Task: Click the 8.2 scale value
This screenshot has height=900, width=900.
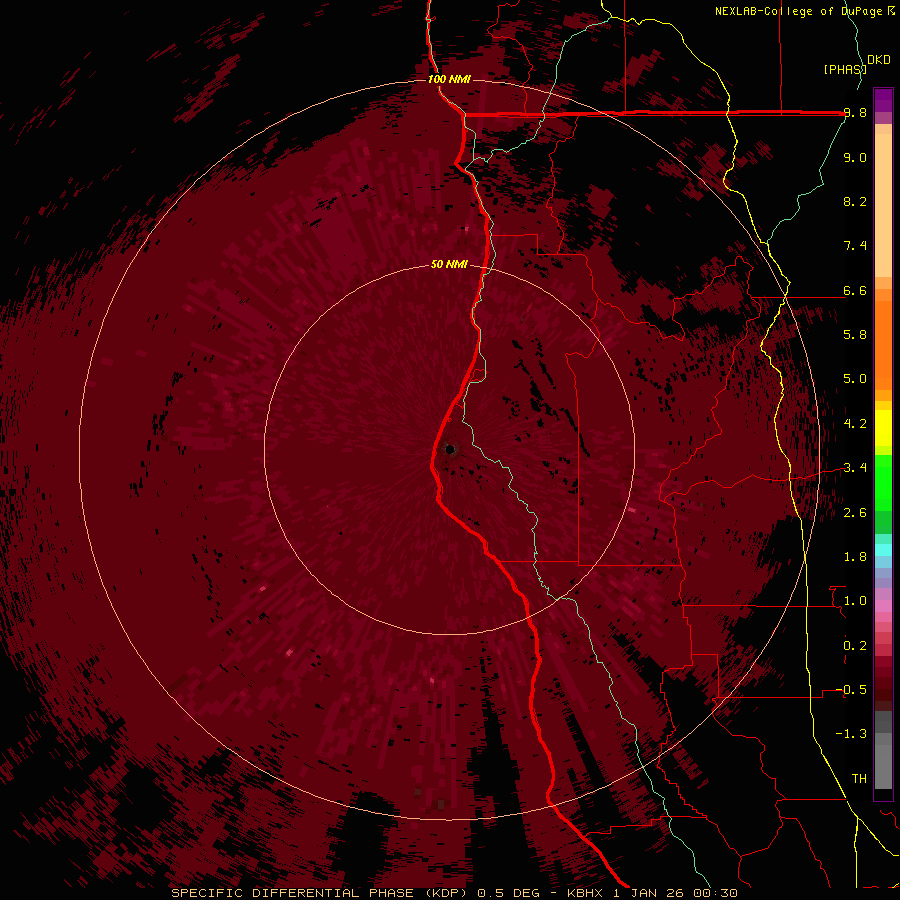Action: [855, 201]
